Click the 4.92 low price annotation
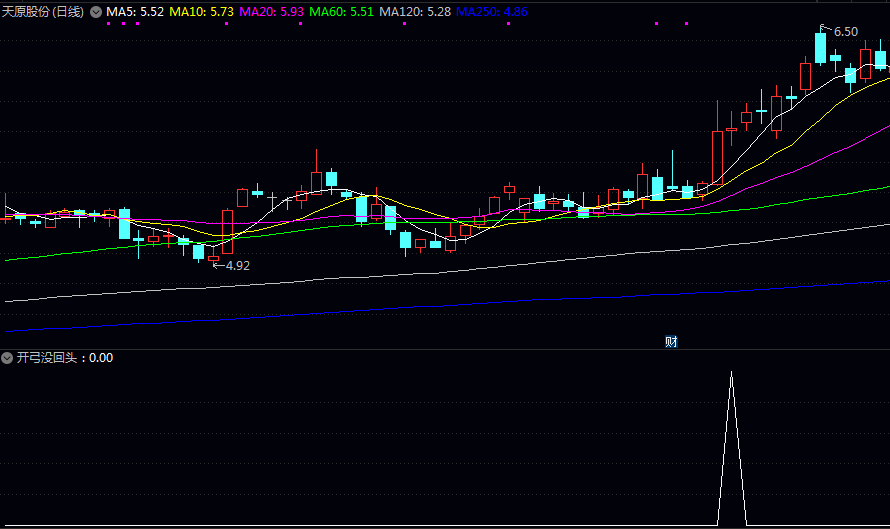Screen dimensions: 890x529 point(237,266)
